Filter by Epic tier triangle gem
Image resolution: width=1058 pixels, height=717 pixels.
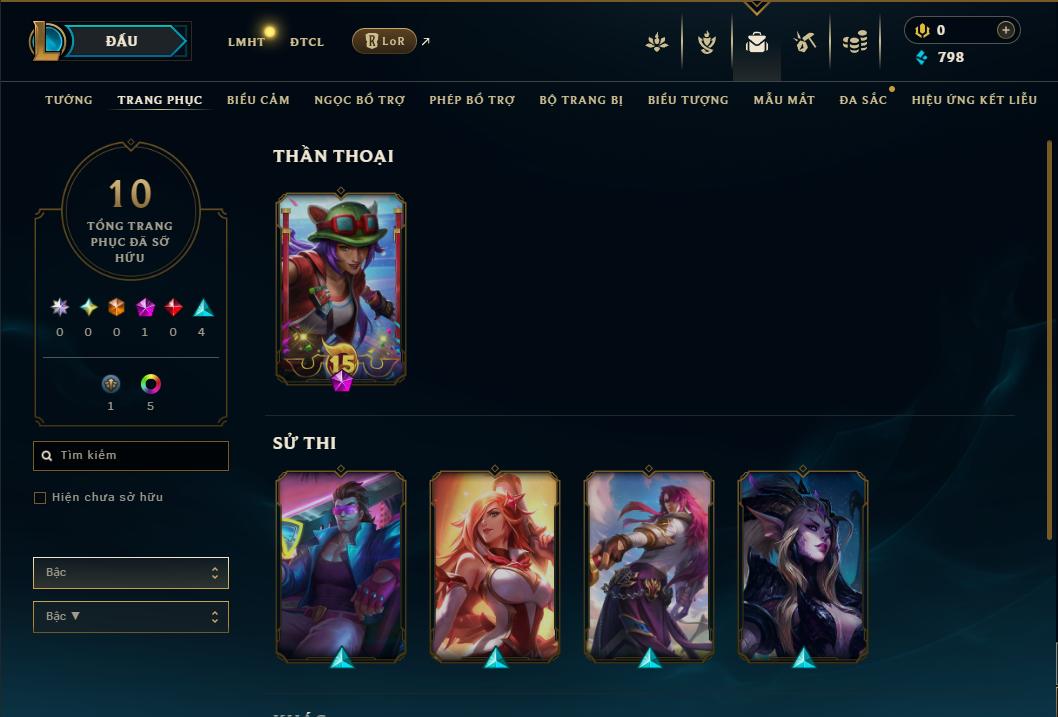[203, 308]
